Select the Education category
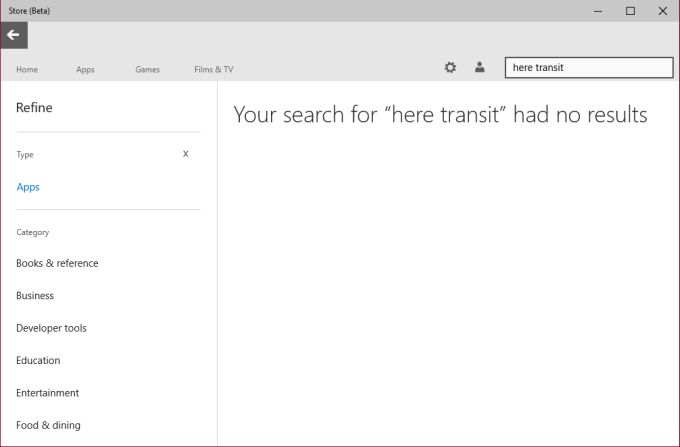The image size is (680, 447). click(x=38, y=360)
